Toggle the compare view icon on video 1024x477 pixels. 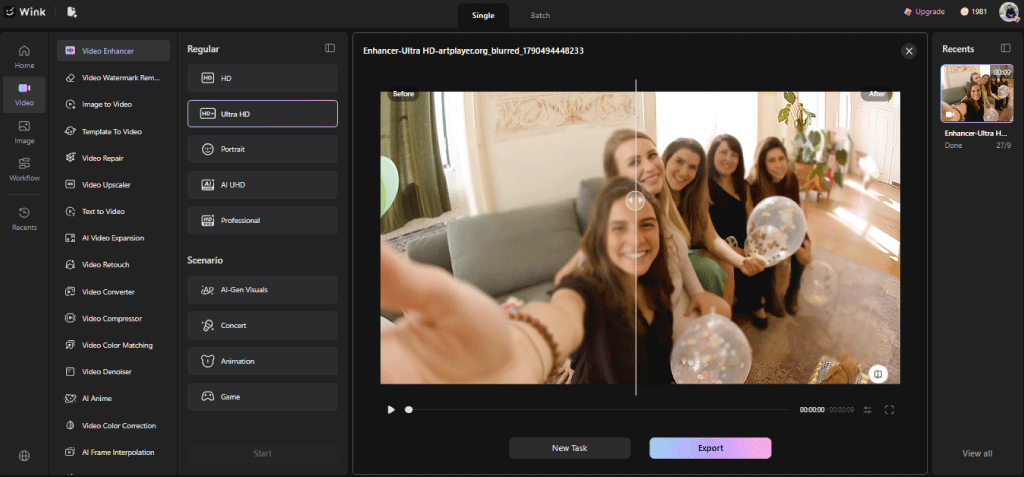[x=878, y=374]
